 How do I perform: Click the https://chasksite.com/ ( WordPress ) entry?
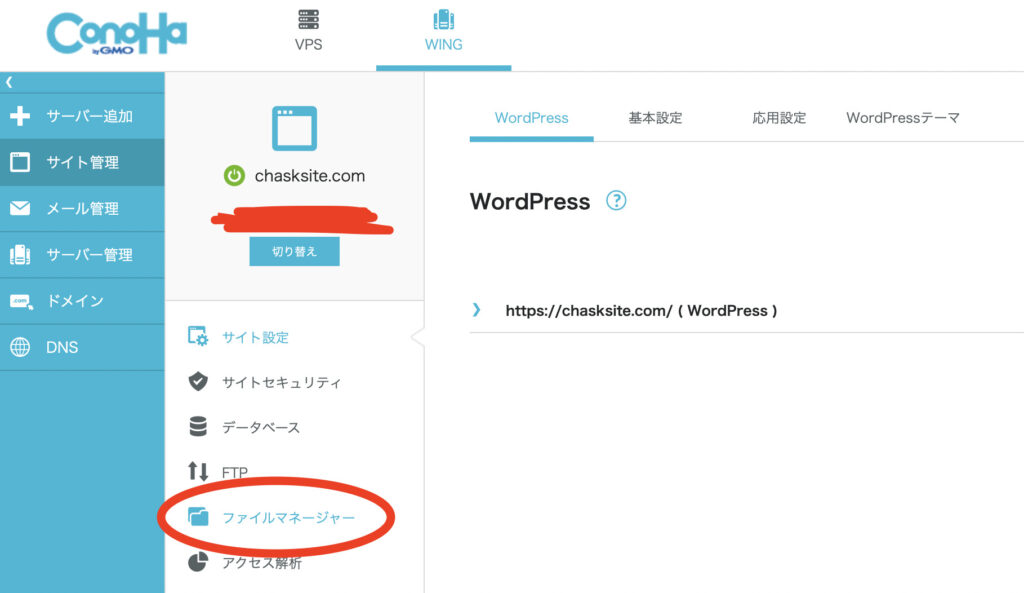pos(641,311)
